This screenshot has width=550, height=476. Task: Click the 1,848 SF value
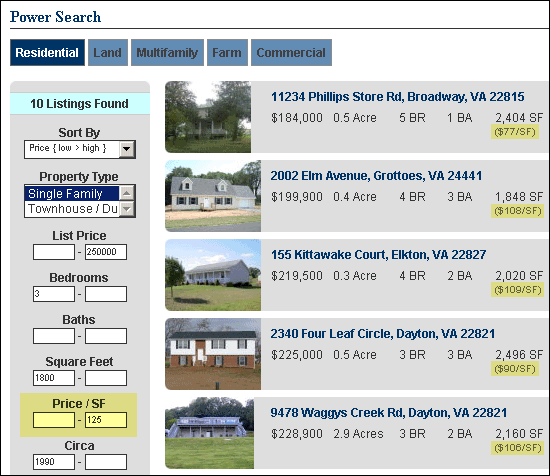(x=519, y=197)
